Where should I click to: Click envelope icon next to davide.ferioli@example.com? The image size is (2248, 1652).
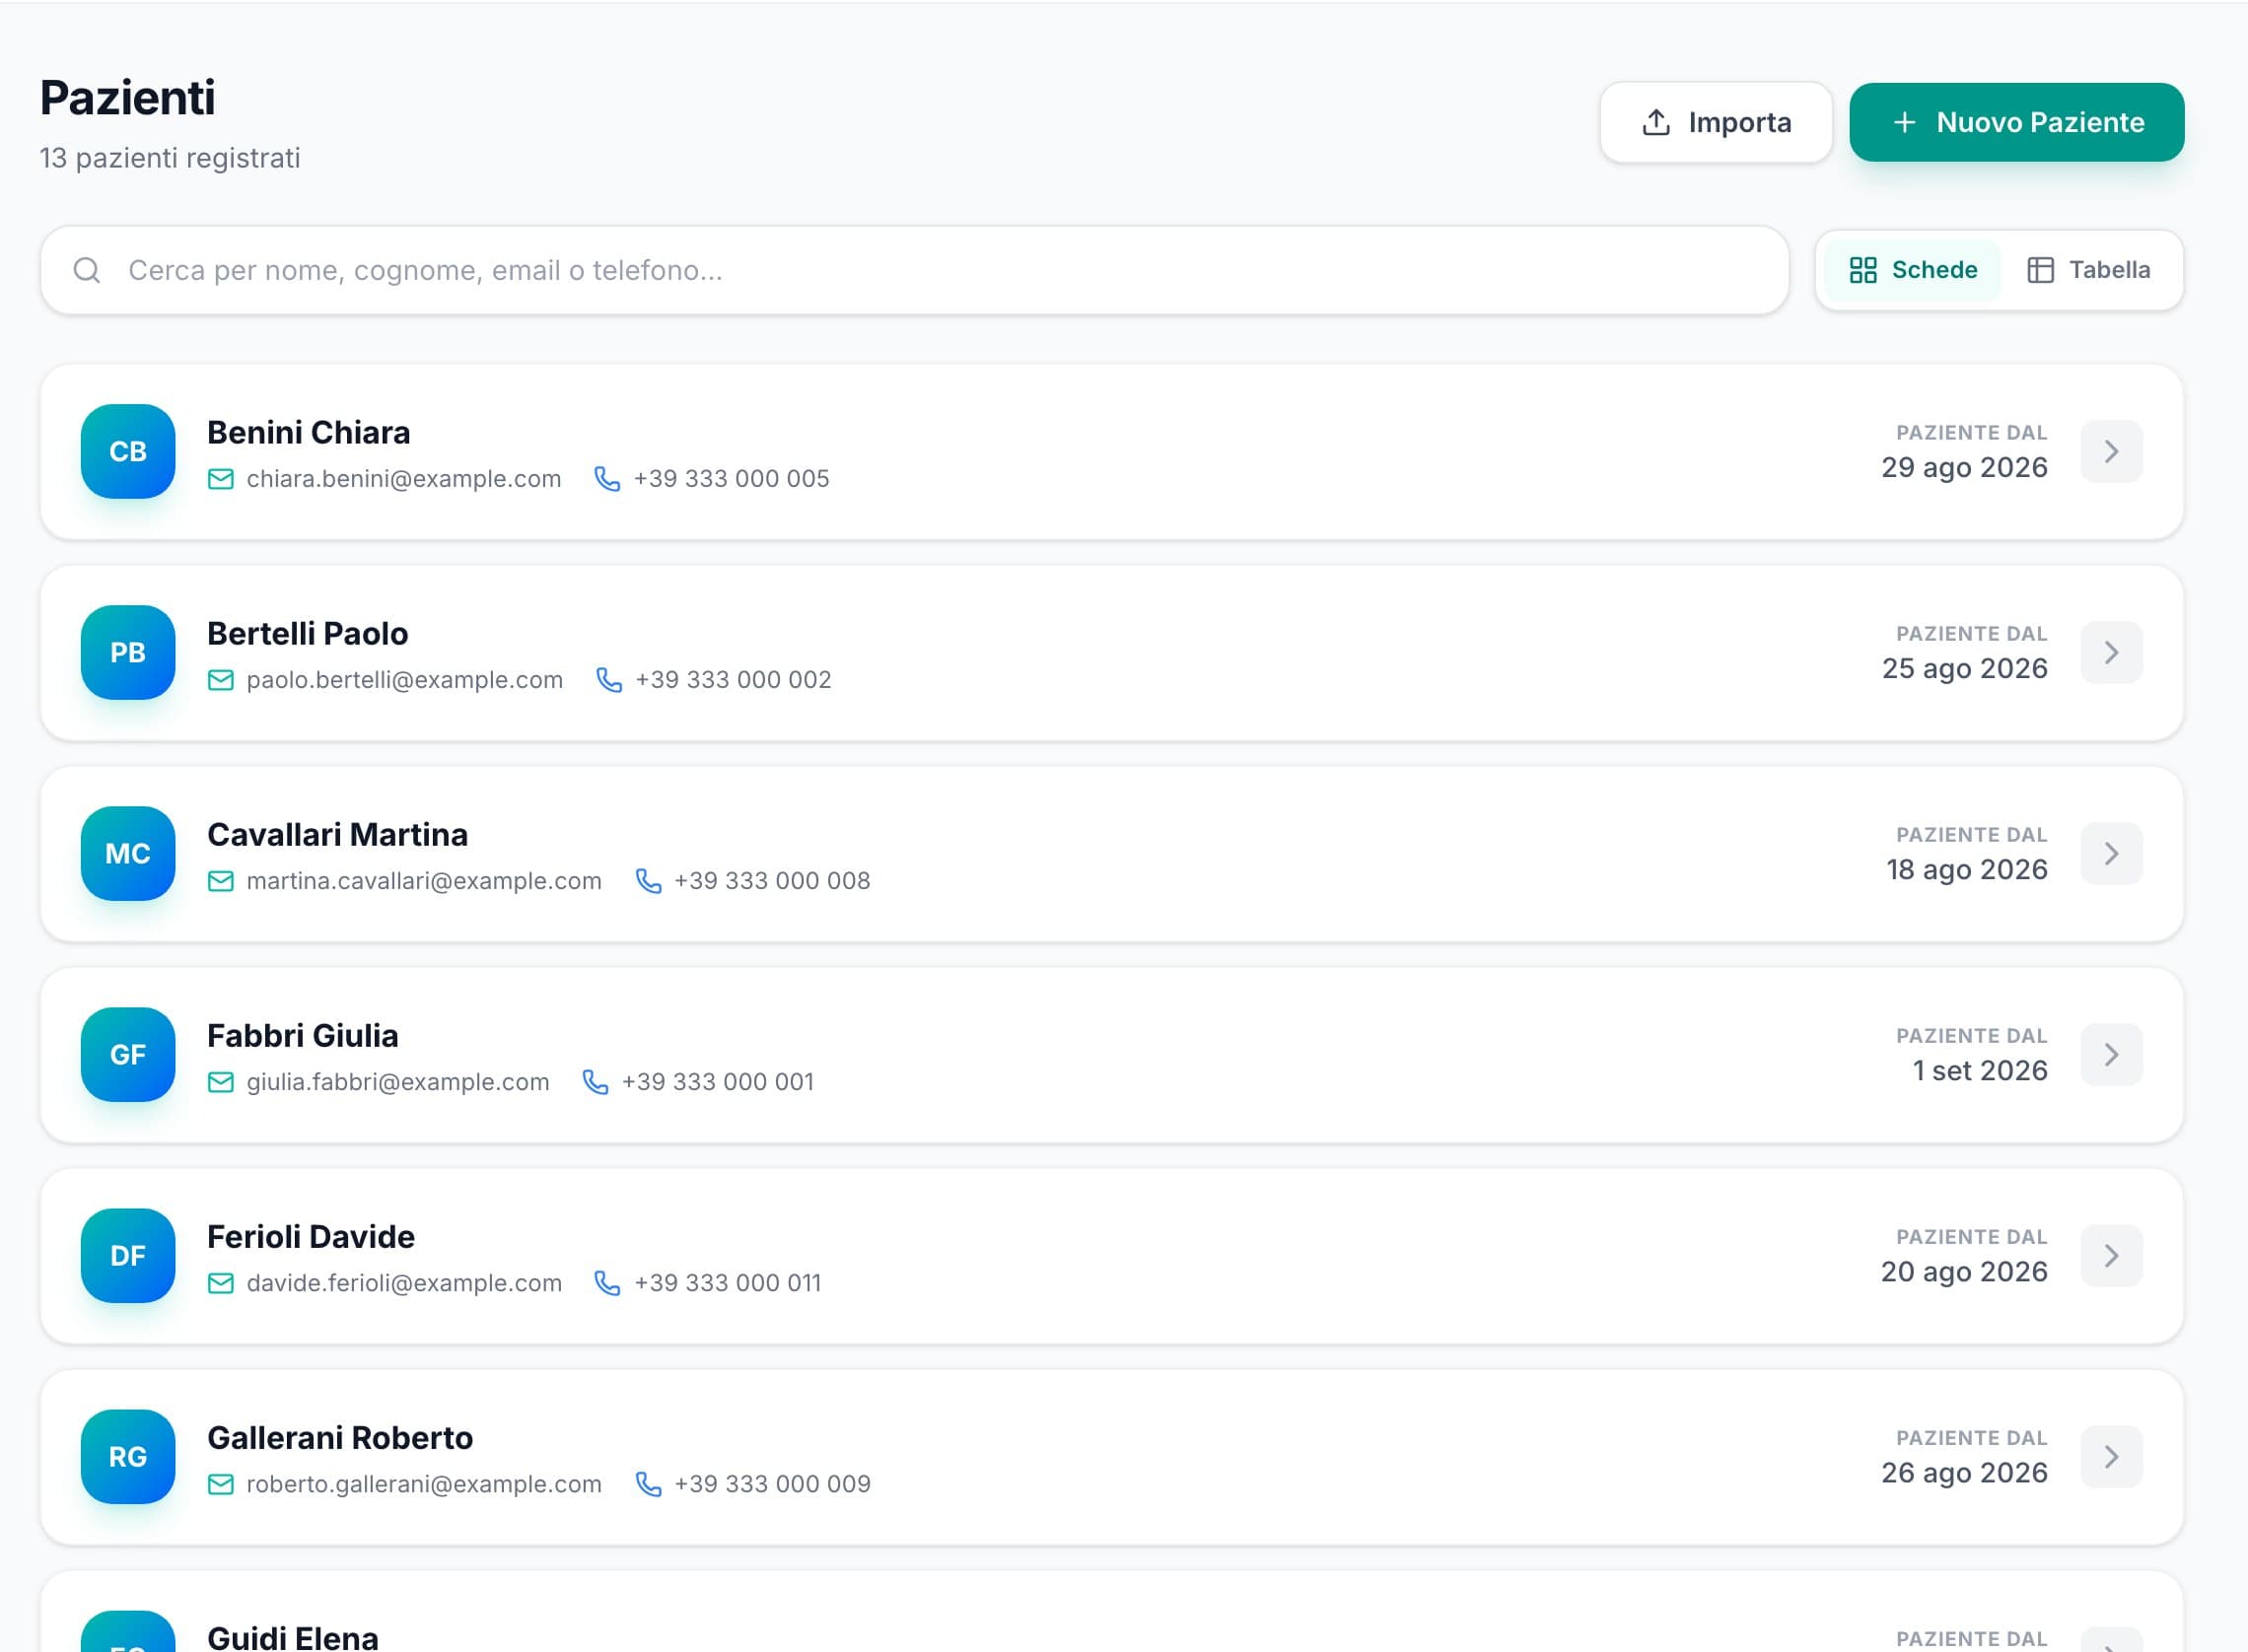click(221, 1283)
